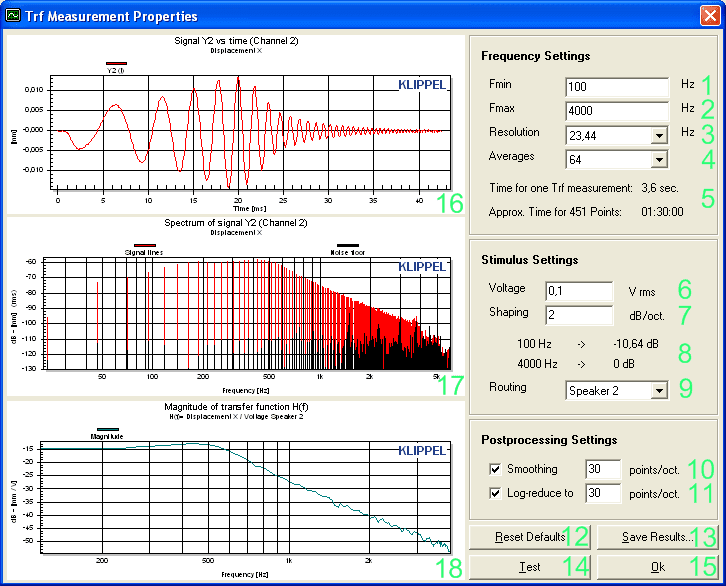The height and width of the screenshot is (586, 726).
Task: Click the KLIPPEL logo in transfer function chart
Action: [x=422, y=450]
